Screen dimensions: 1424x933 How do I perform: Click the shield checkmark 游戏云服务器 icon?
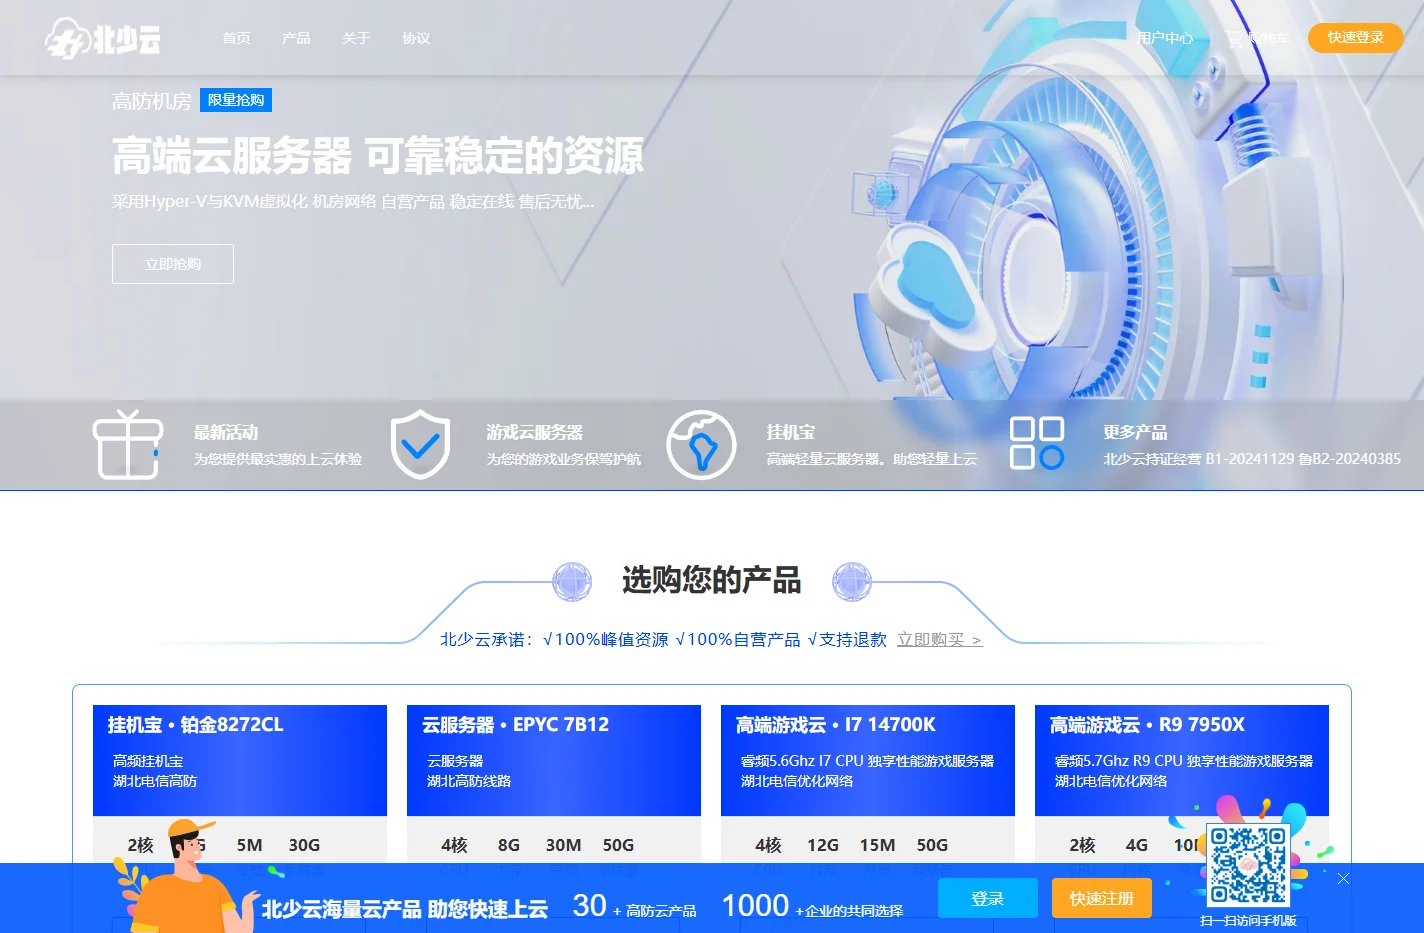click(420, 444)
